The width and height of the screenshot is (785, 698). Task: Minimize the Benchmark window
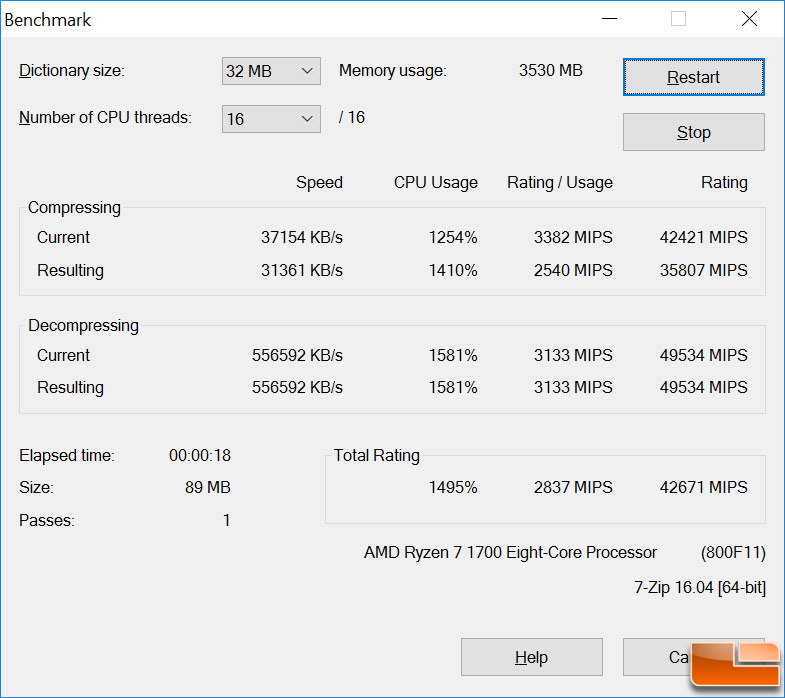(609, 19)
